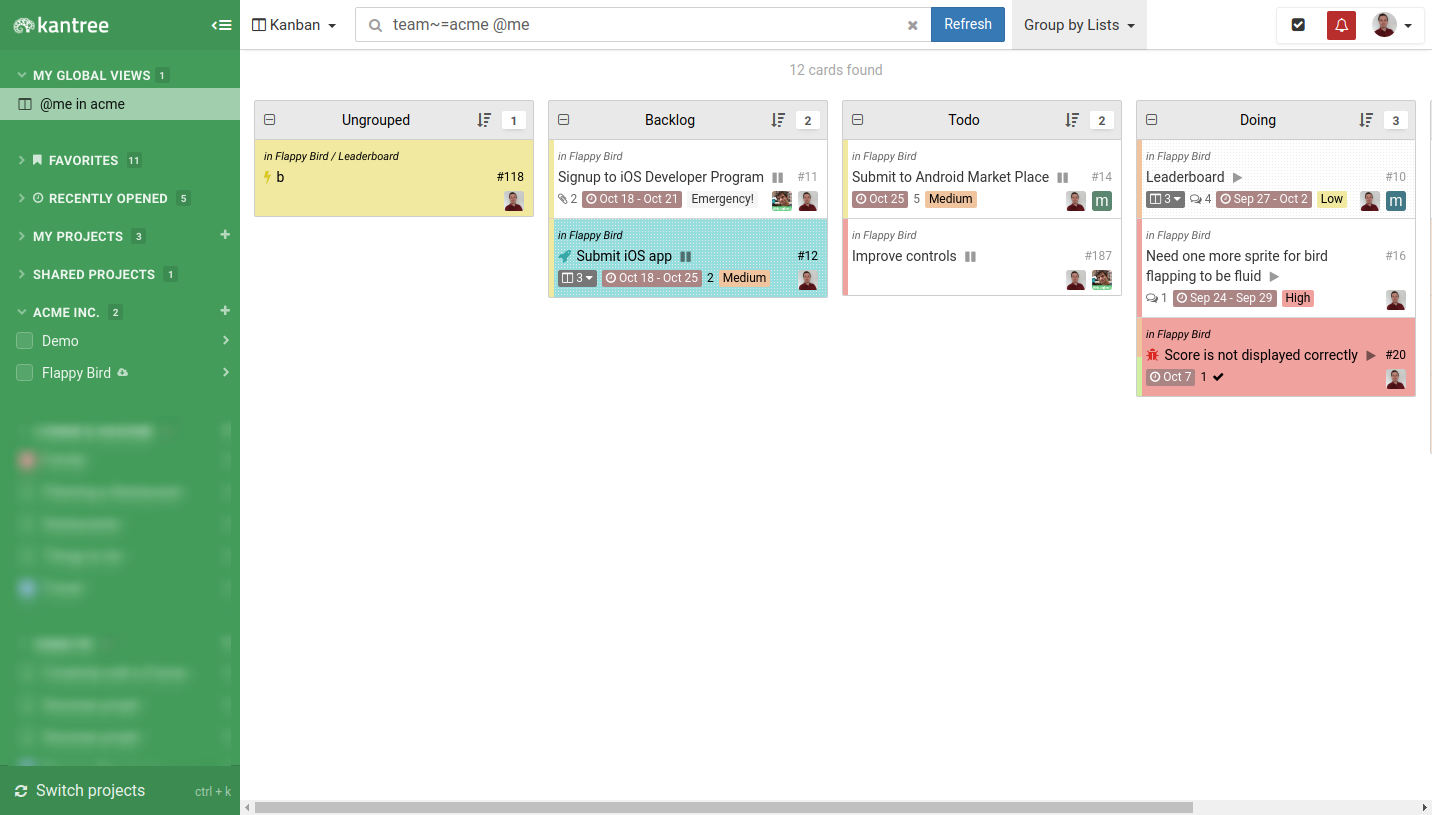1432x815 pixels.
Task: Click pause icon on Submit iOS app card
Action: tap(686, 257)
